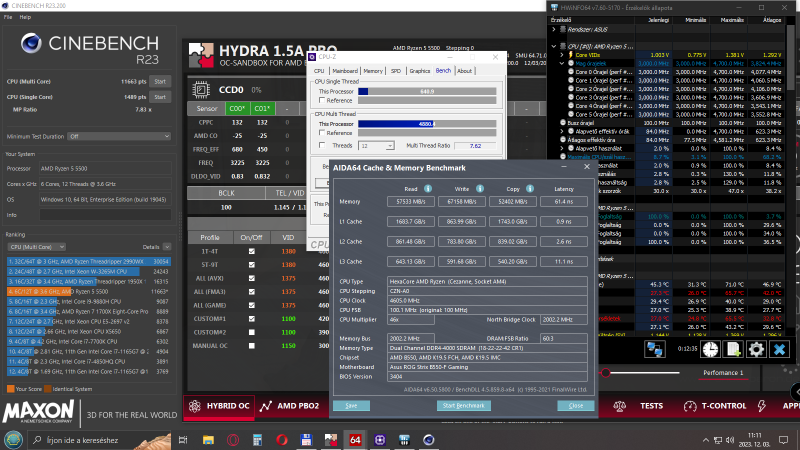Click the AMD PBO2 graph icon in Hydra
The image size is (800, 450).
click(x=265, y=406)
